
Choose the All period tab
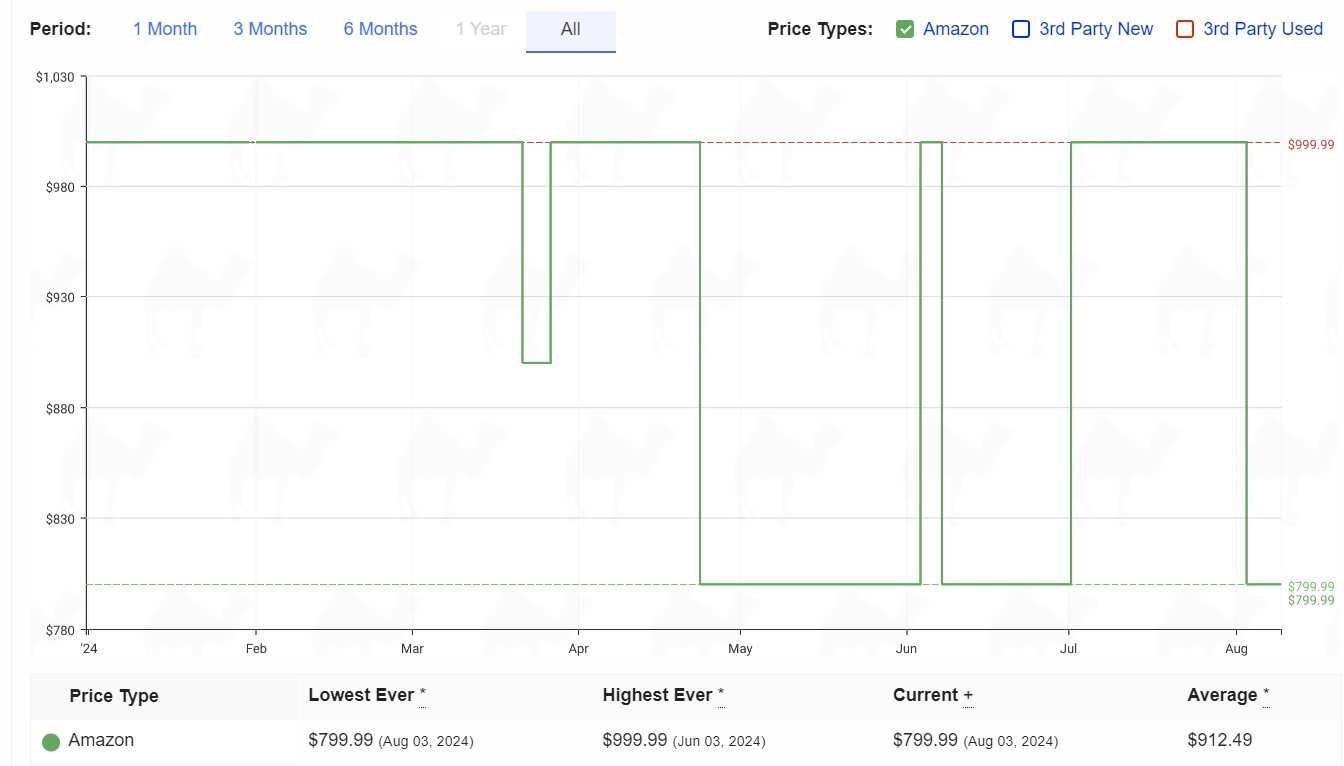click(x=571, y=29)
